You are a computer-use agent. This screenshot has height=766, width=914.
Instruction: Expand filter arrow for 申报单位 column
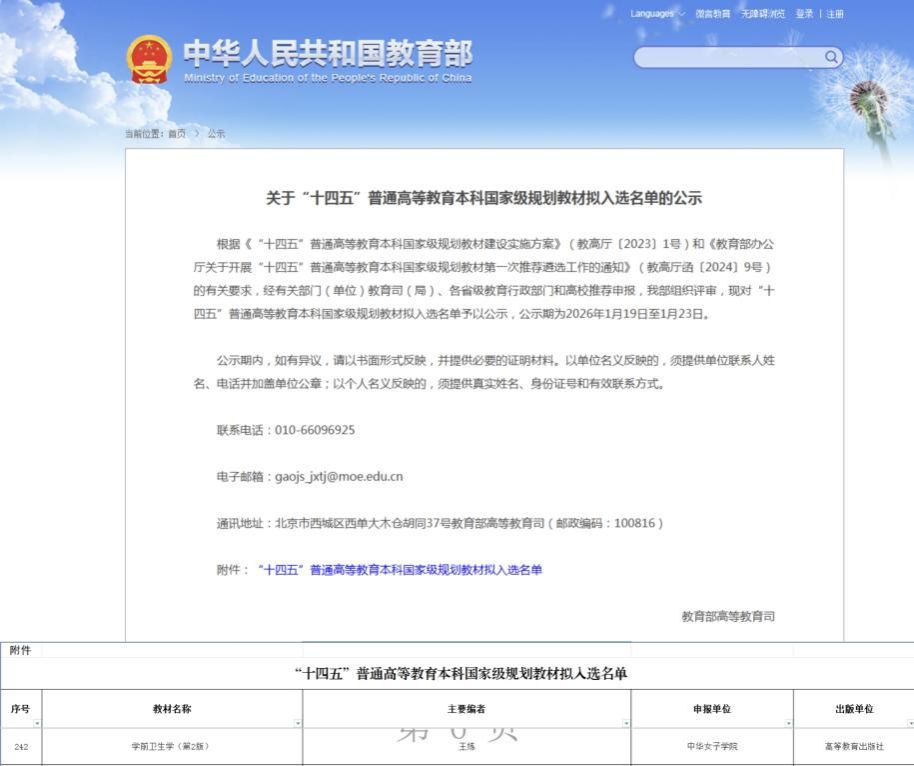pyautogui.click(x=788, y=723)
